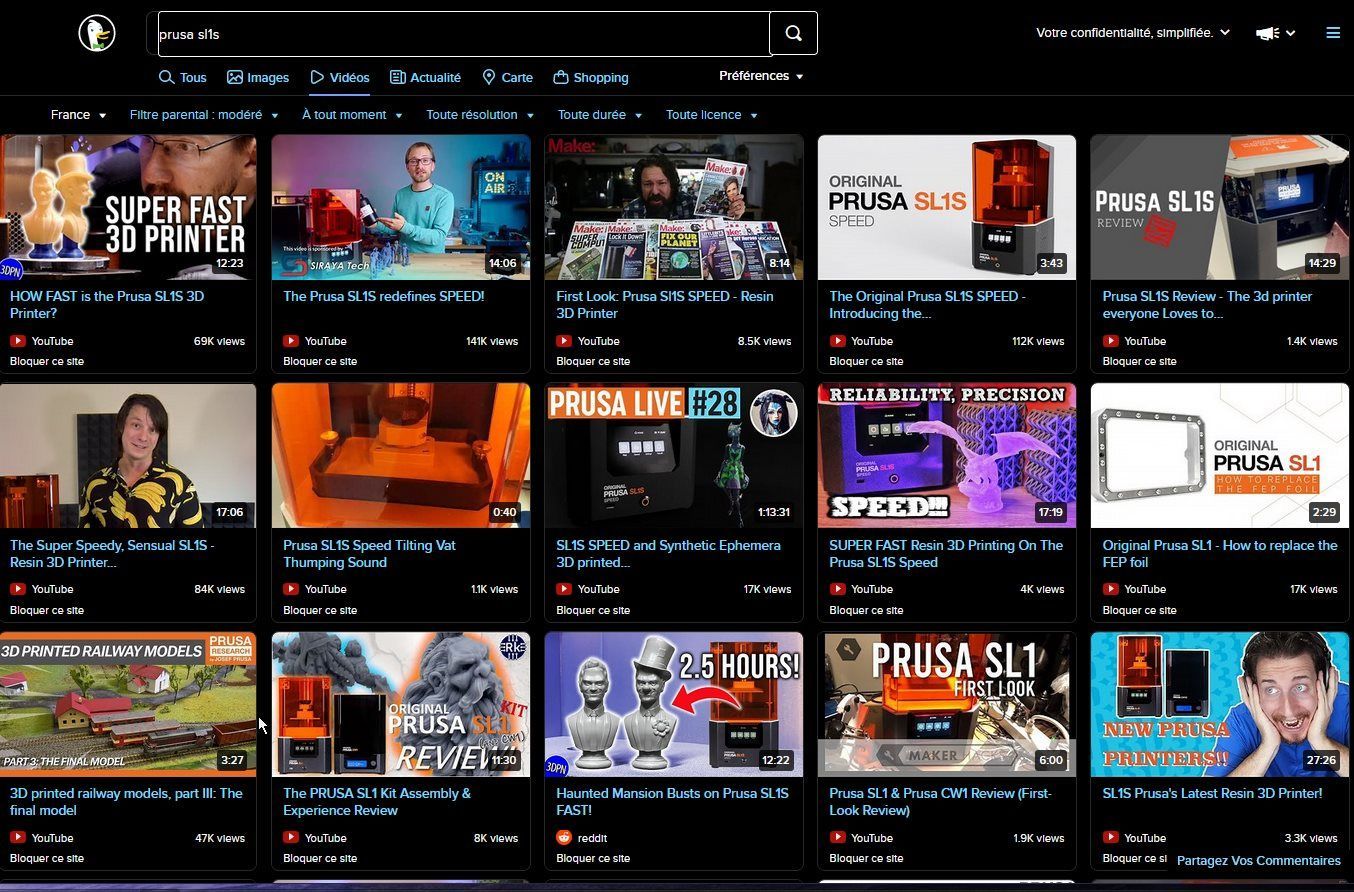Click Bloquer ce site under Prusa LIVE video

coord(593,610)
